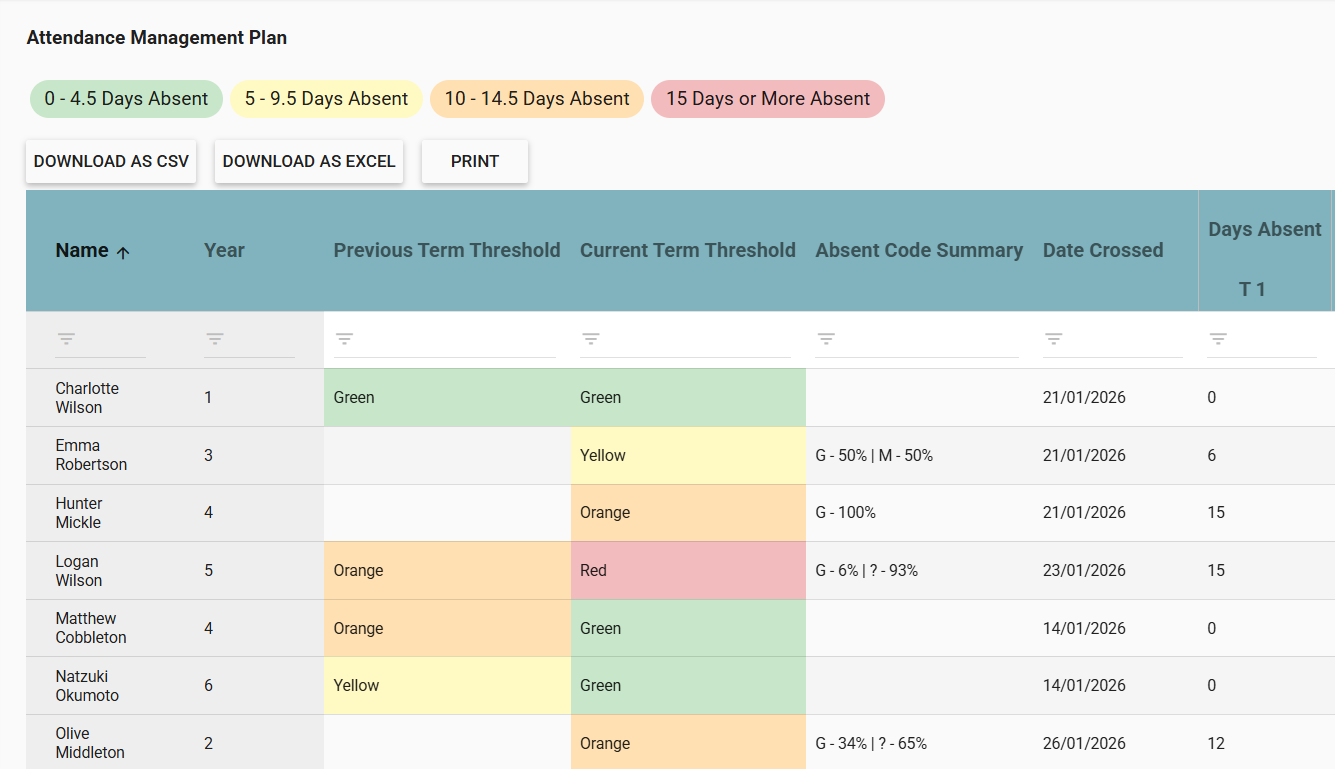Viewport: 1335px width, 769px height.
Task: Sort by the Year column header
Action: 224,250
